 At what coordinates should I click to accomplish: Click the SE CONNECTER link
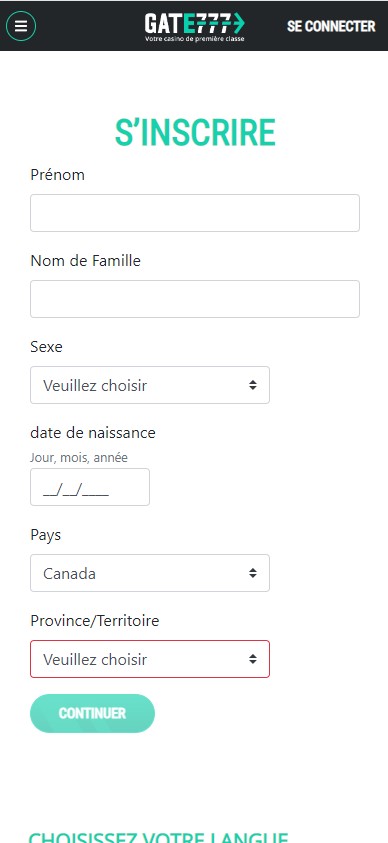[x=331, y=26]
